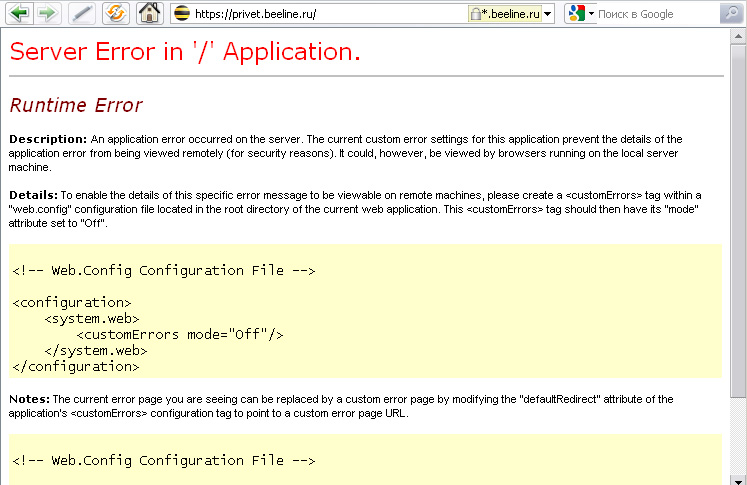This screenshot has height=485, width=747.
Task: Open the home page via house icon
Action: tap(150, 13)
